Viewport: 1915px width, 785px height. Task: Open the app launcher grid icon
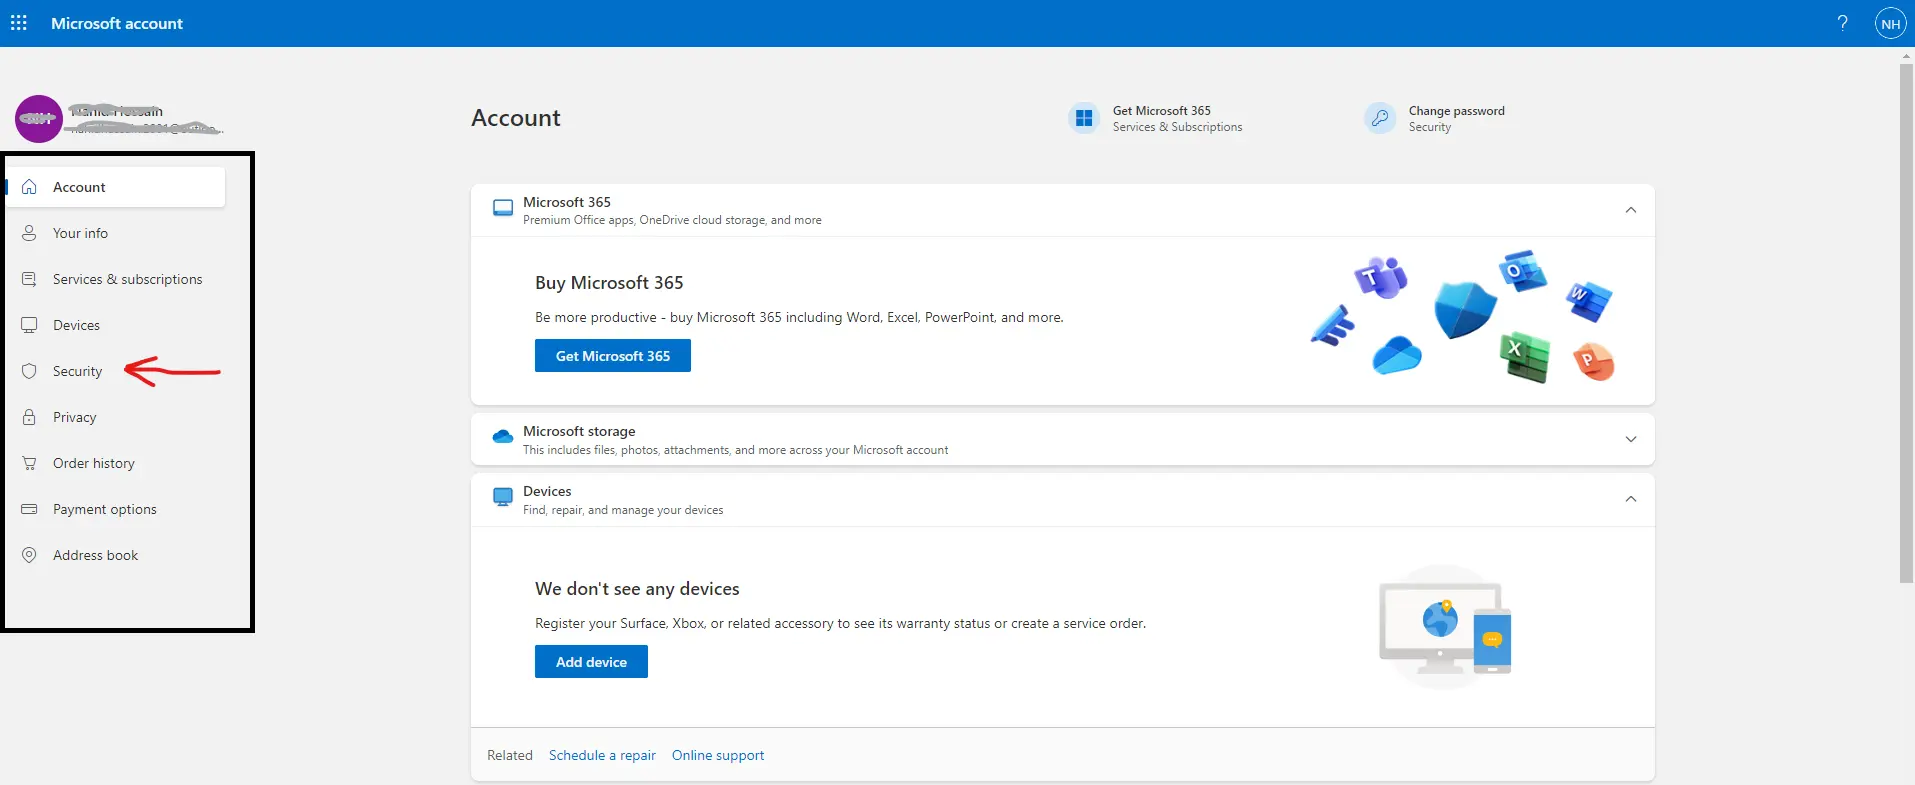[x=19, y=23]
